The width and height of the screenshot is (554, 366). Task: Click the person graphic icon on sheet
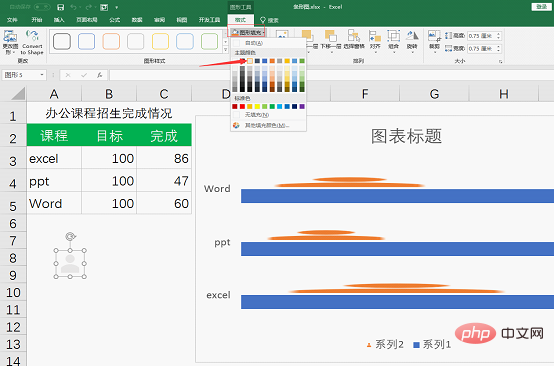(70, 264)
